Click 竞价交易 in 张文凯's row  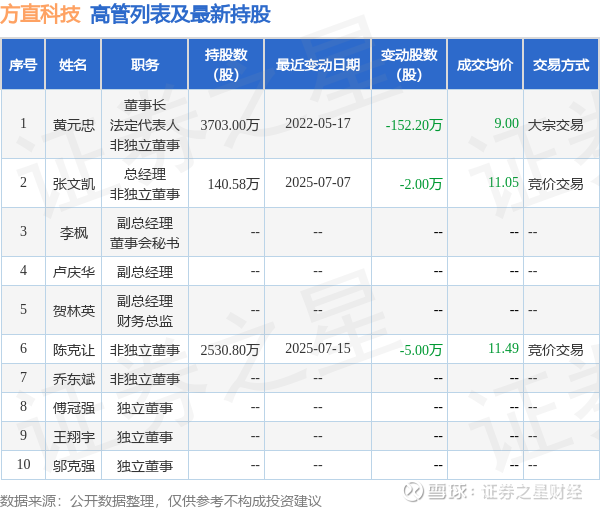click(556, 184)
